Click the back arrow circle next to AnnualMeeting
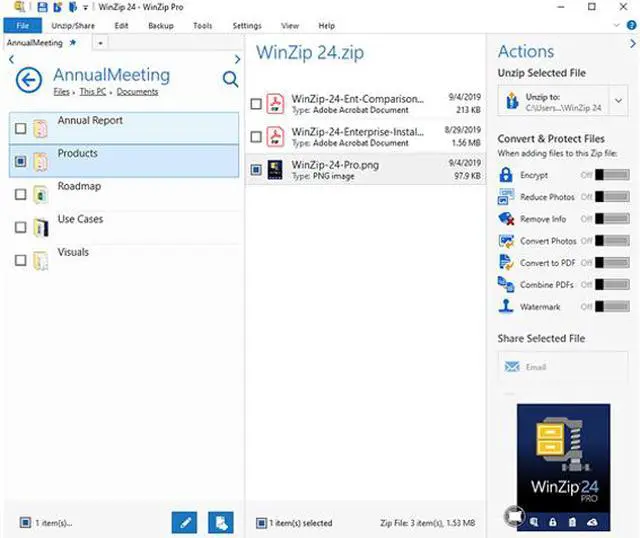Viewport: 640px width, 538px height. [x=29, y=80]
